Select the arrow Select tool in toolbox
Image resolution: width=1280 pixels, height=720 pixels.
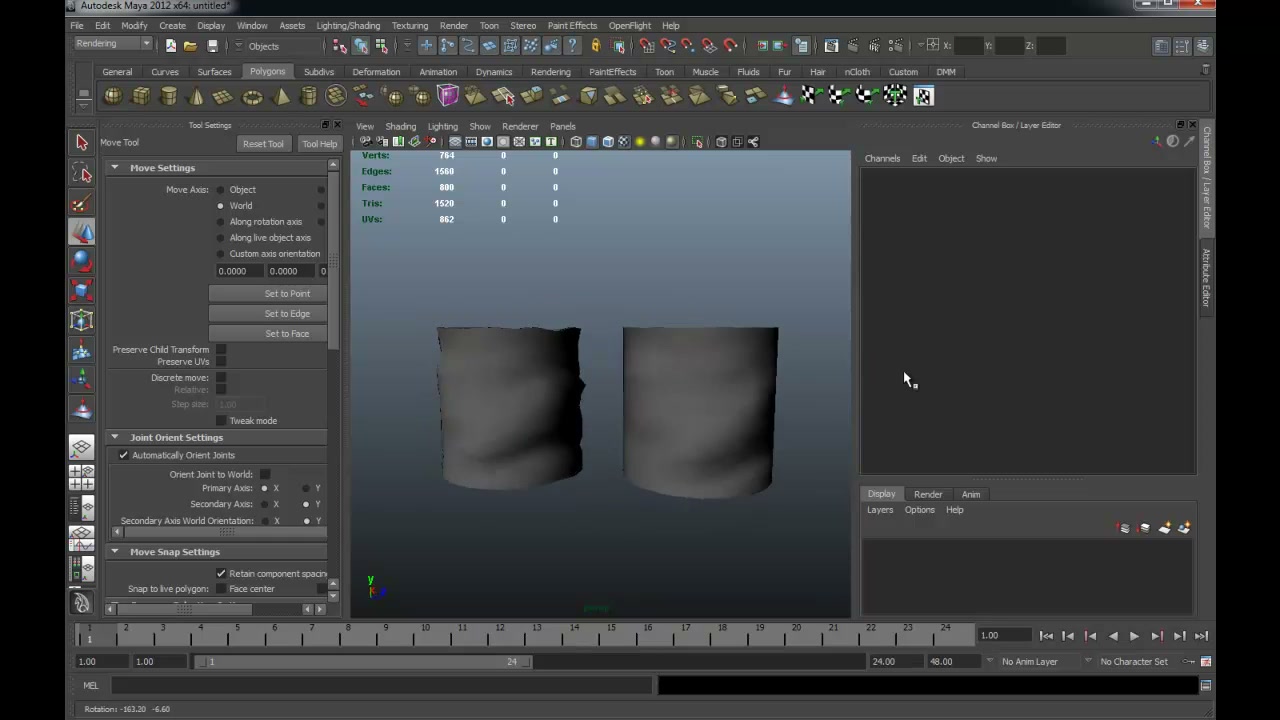82,143
